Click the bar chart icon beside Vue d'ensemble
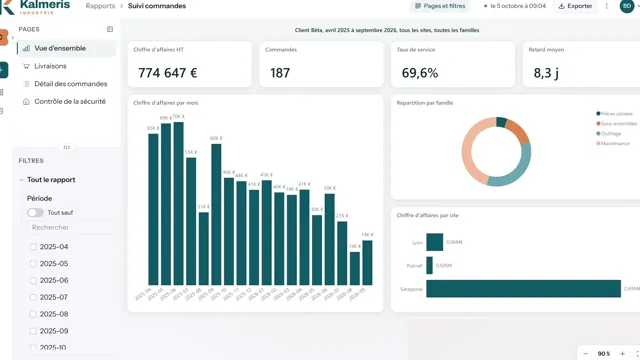The image size is (640, 360). 27,48
